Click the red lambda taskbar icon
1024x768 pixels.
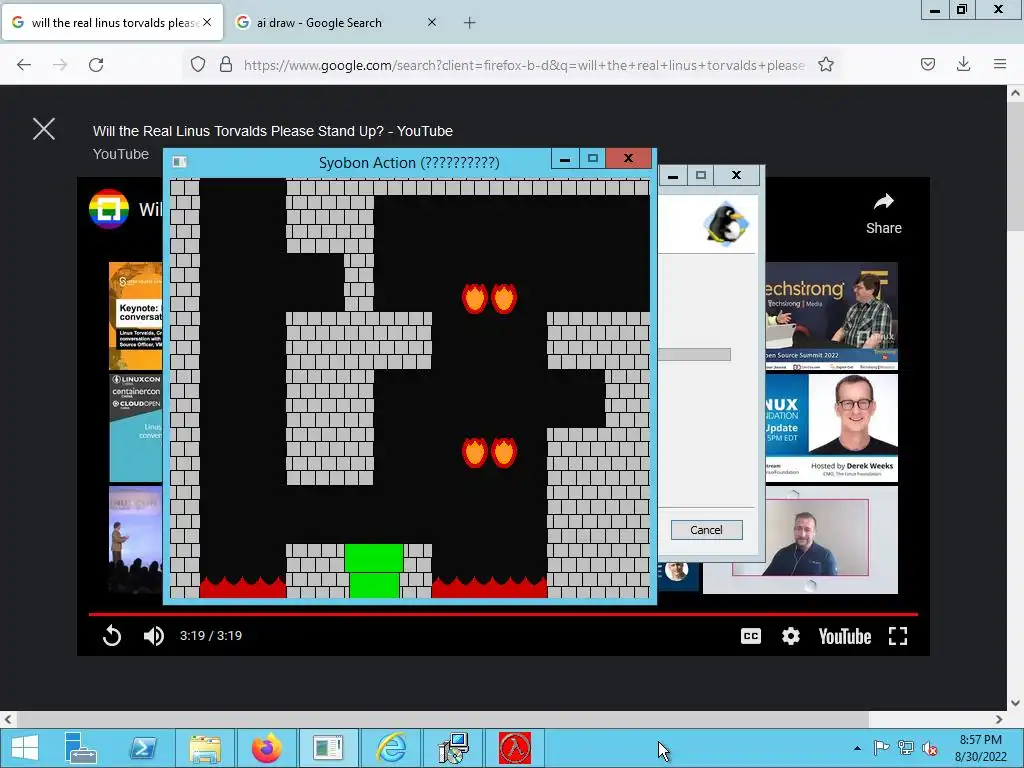coord(515,748)
